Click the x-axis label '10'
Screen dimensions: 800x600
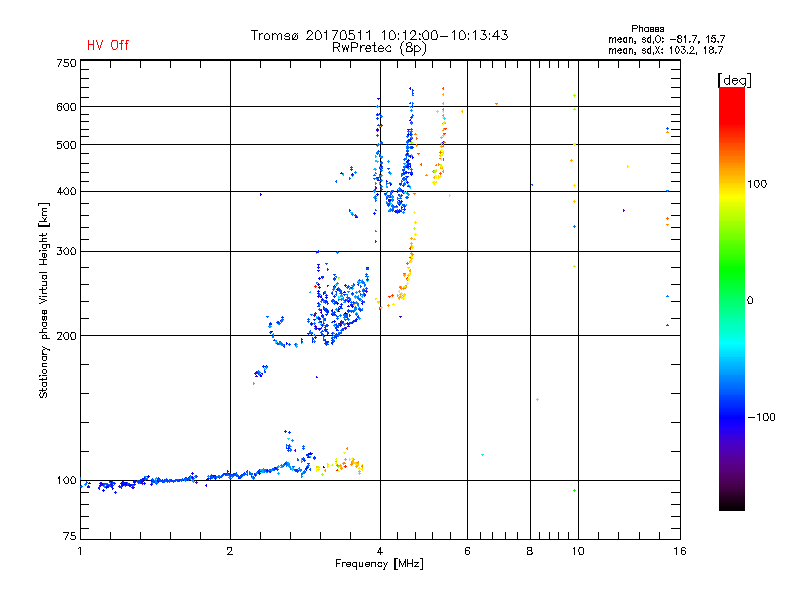point(578,551)
